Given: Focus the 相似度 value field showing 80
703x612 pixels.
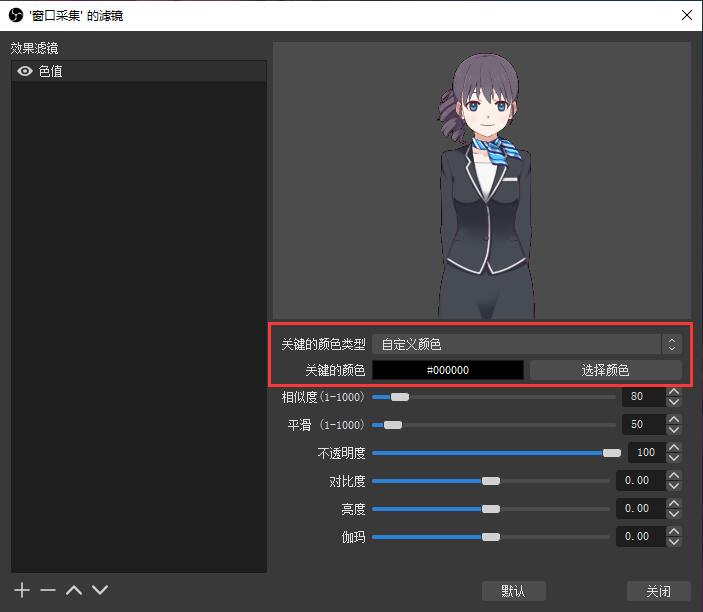Looking at the screenshot, I should 643,396.
